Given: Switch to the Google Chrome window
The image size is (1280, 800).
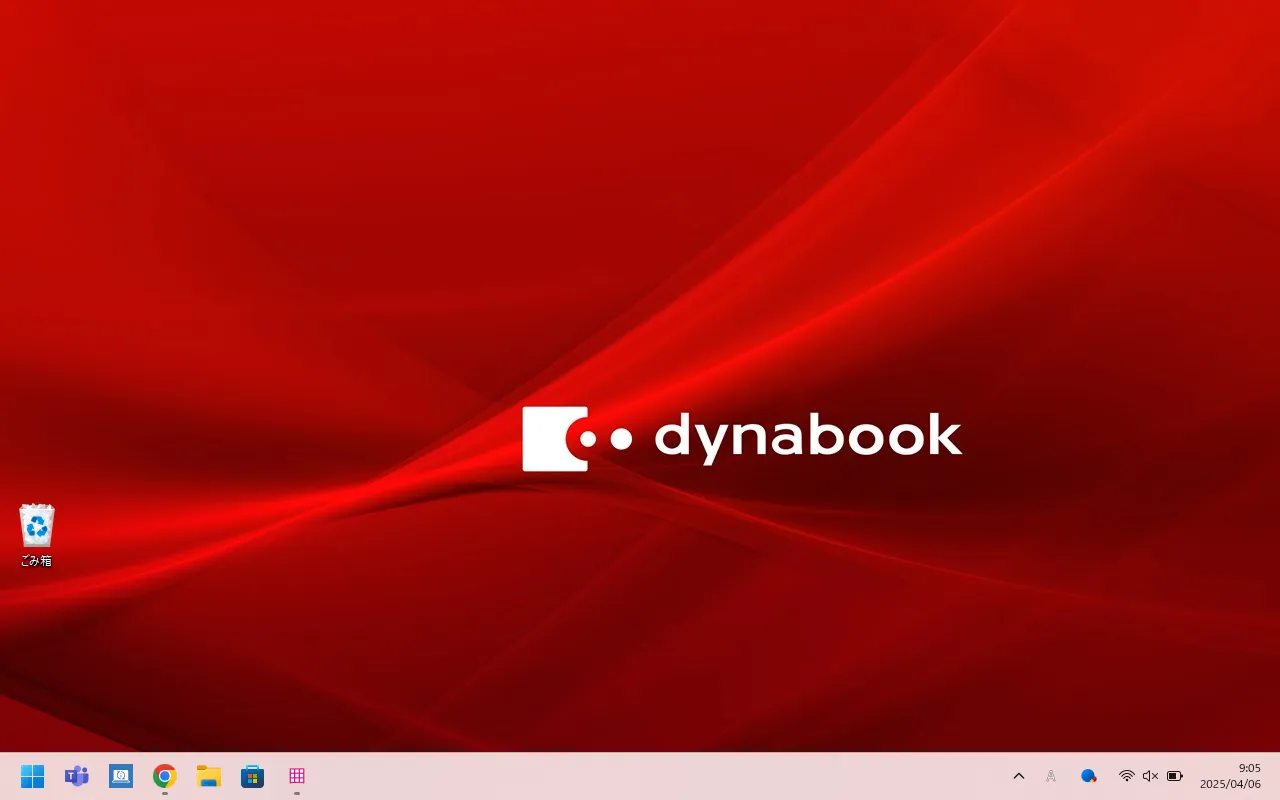Looking at the screenshot, I should pos(165,776).
